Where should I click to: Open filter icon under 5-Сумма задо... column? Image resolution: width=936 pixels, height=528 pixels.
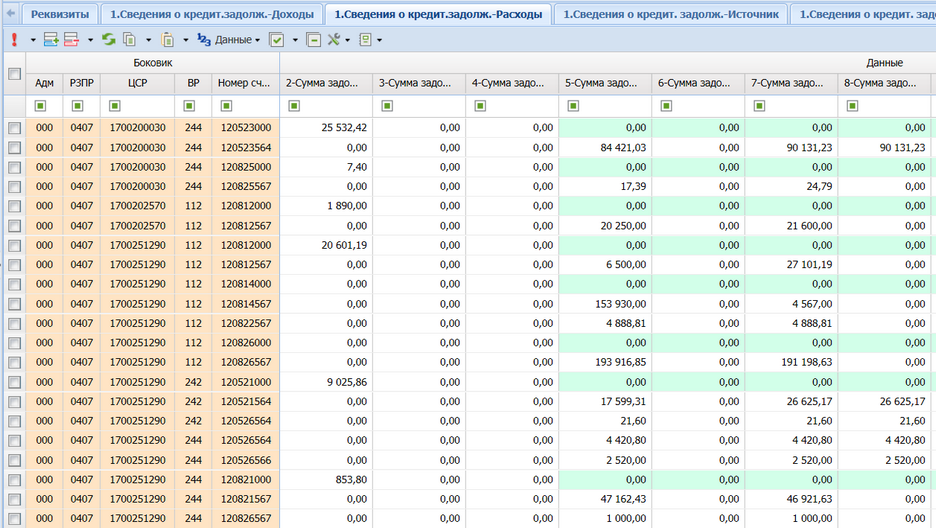tap(573, 106)
